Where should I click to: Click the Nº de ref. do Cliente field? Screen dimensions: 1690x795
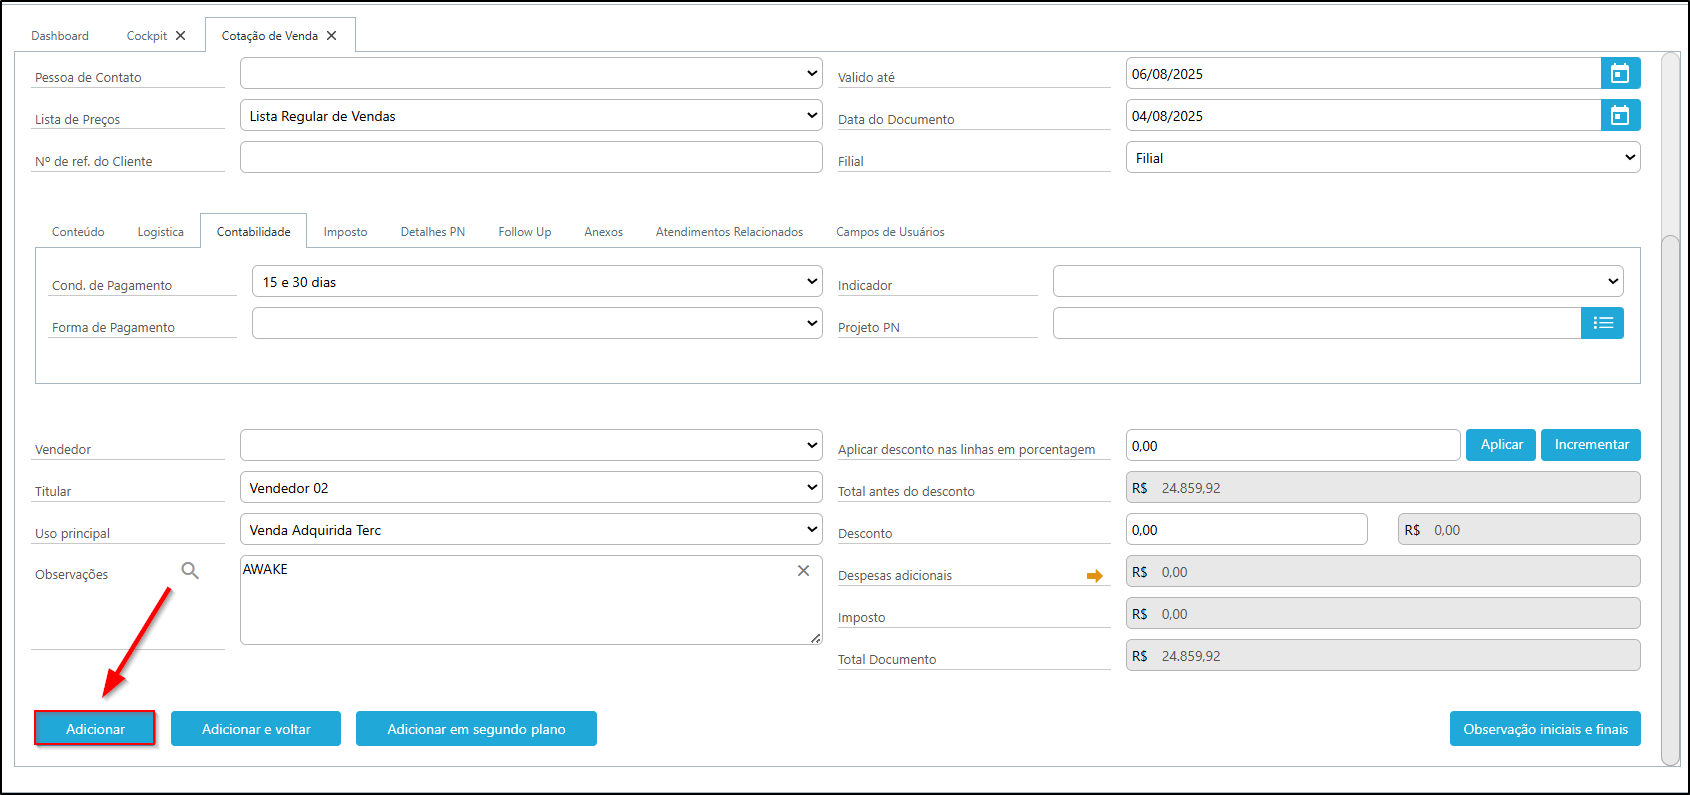point(531,157)
